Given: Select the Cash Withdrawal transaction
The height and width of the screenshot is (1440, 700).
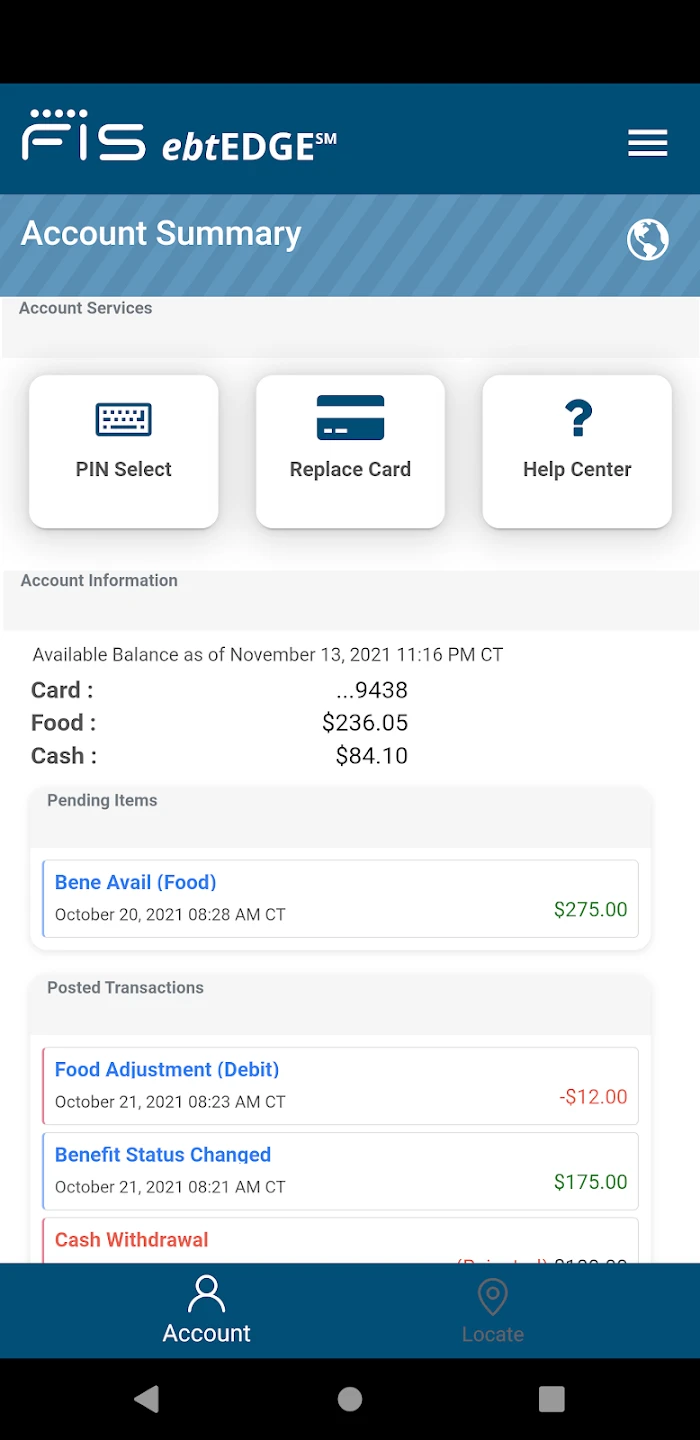Looking at the screenshot, I should (x=340, y=1241).
